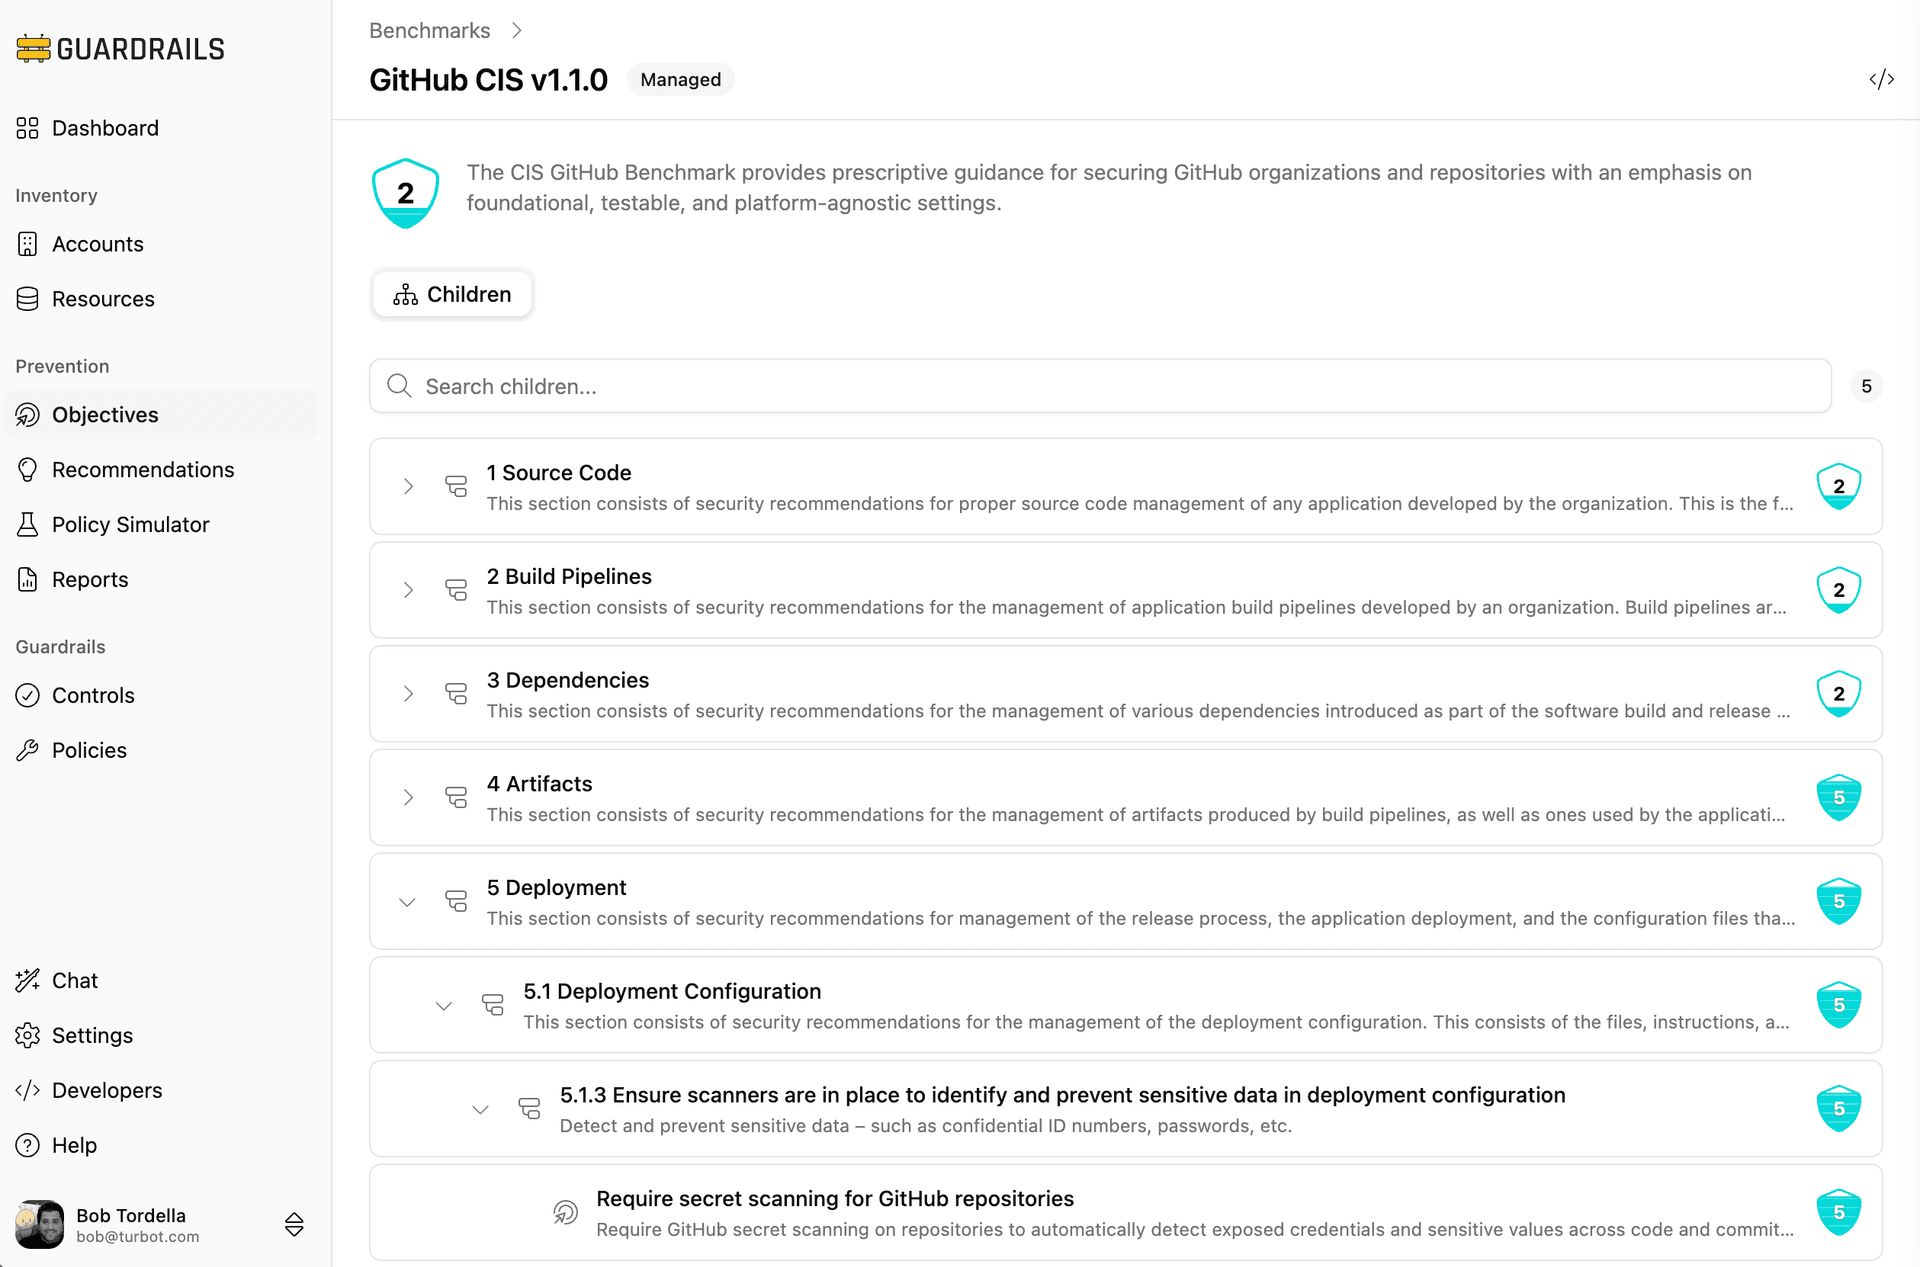Go to Objectives in the sidebar

coord(105,415)
